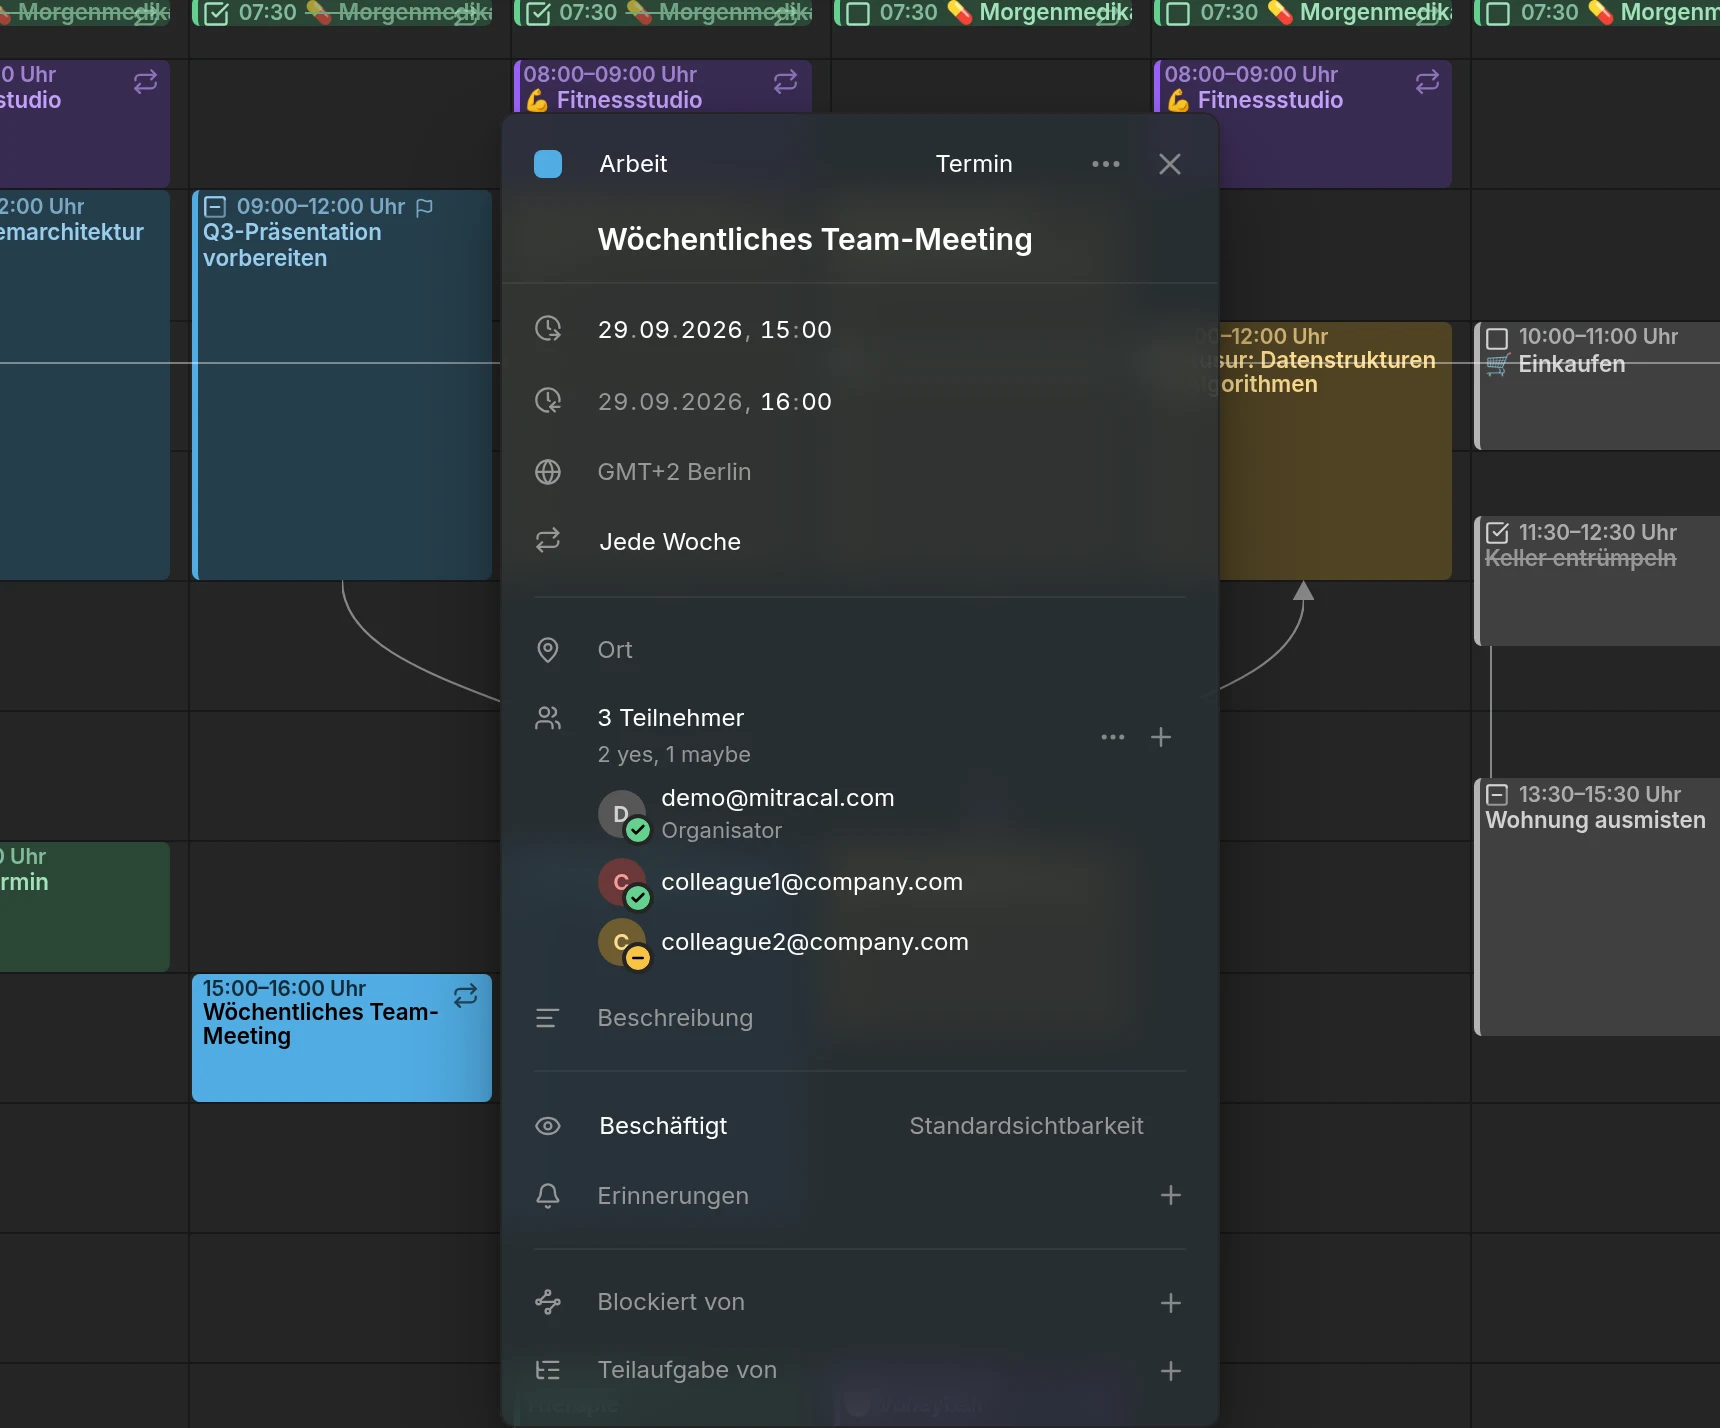The width and height of the screenshot is (1720, 1428).
Task: Click the time zone globe icon
Action: click(548, 472)
